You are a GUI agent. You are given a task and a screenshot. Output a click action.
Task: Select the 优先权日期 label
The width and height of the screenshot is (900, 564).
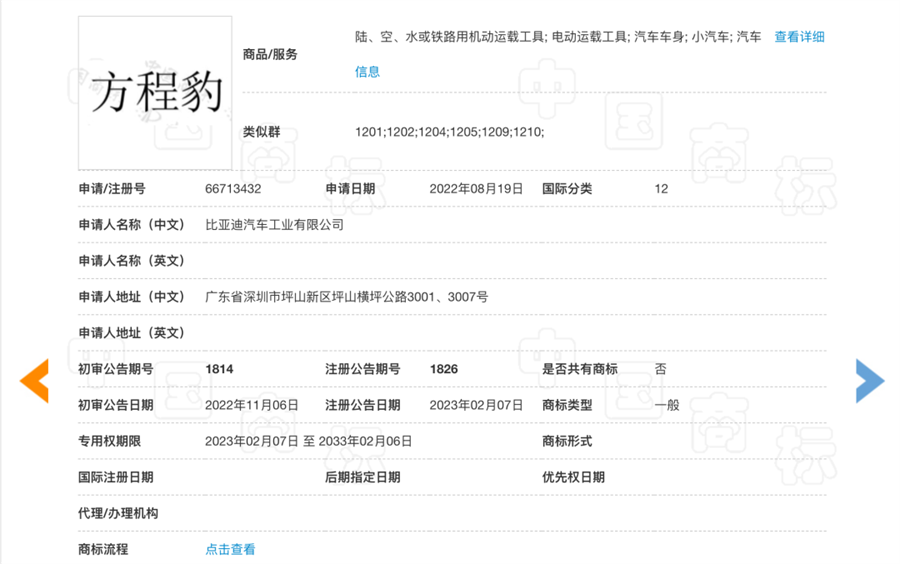(573, 477)
